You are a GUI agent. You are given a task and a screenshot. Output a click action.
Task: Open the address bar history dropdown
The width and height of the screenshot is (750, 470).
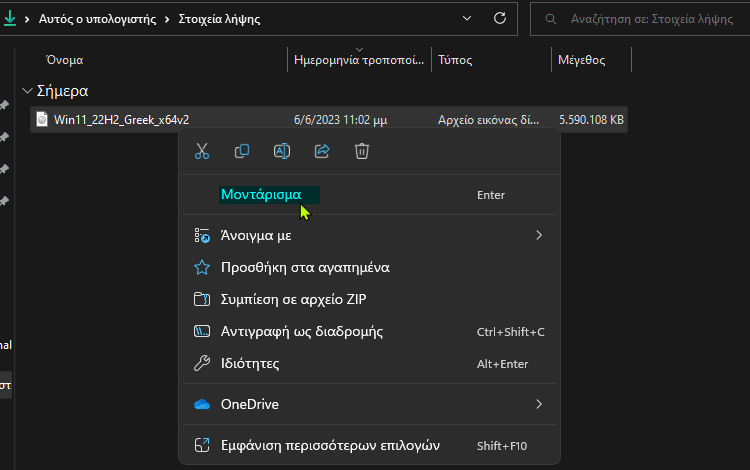coord(467,19)
